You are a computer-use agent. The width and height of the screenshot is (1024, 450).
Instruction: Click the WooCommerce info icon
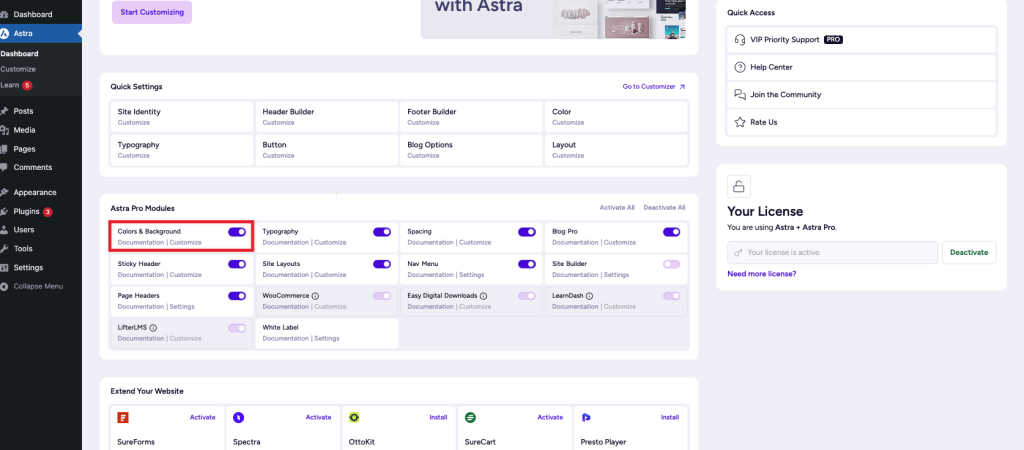tap(315, 296)
